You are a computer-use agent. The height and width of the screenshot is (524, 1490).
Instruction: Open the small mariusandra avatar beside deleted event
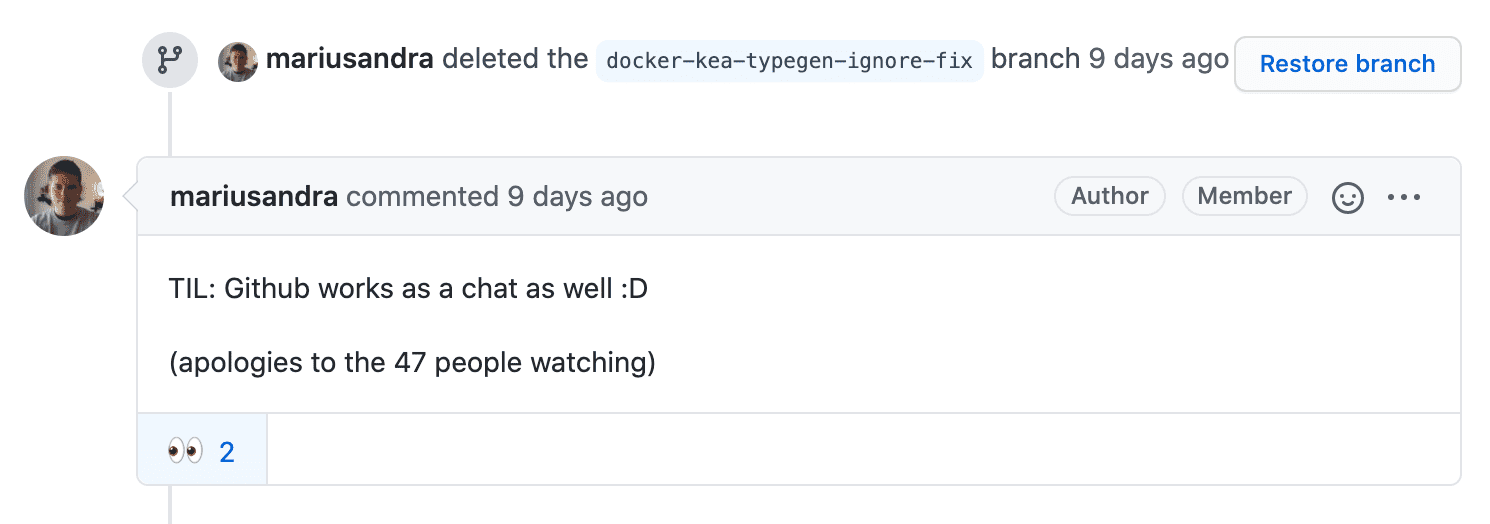coord(238,62)
